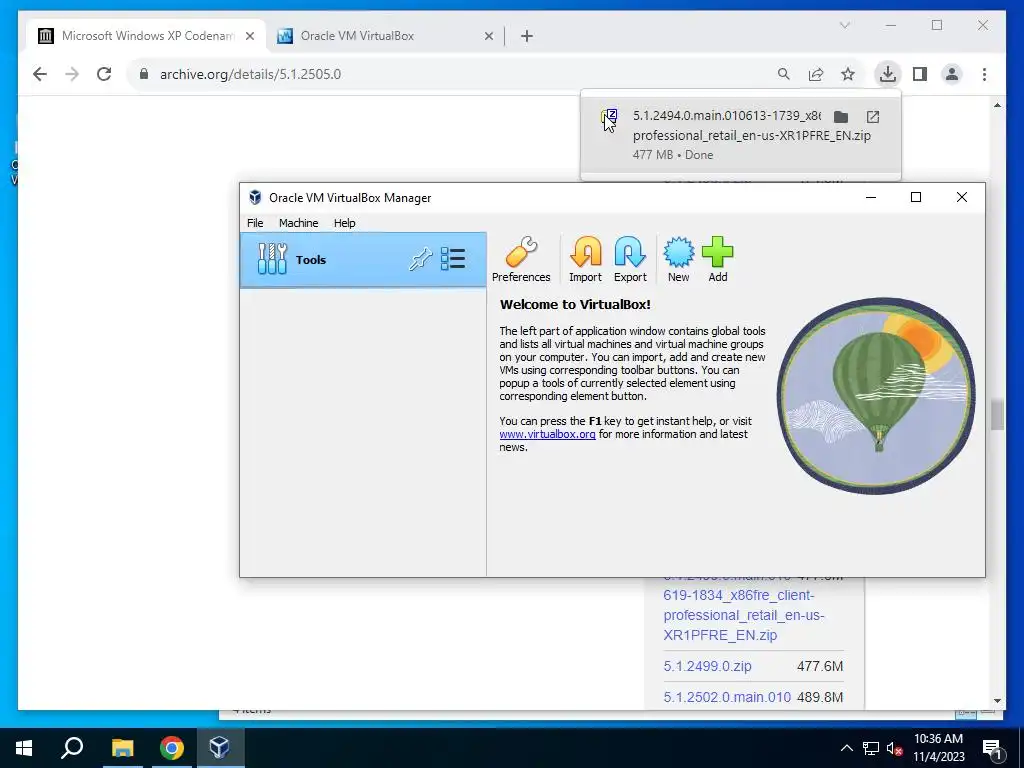Open downloads page in new tab icon
The height and width of the screenshot is (768, 1024).
[873, 117]
